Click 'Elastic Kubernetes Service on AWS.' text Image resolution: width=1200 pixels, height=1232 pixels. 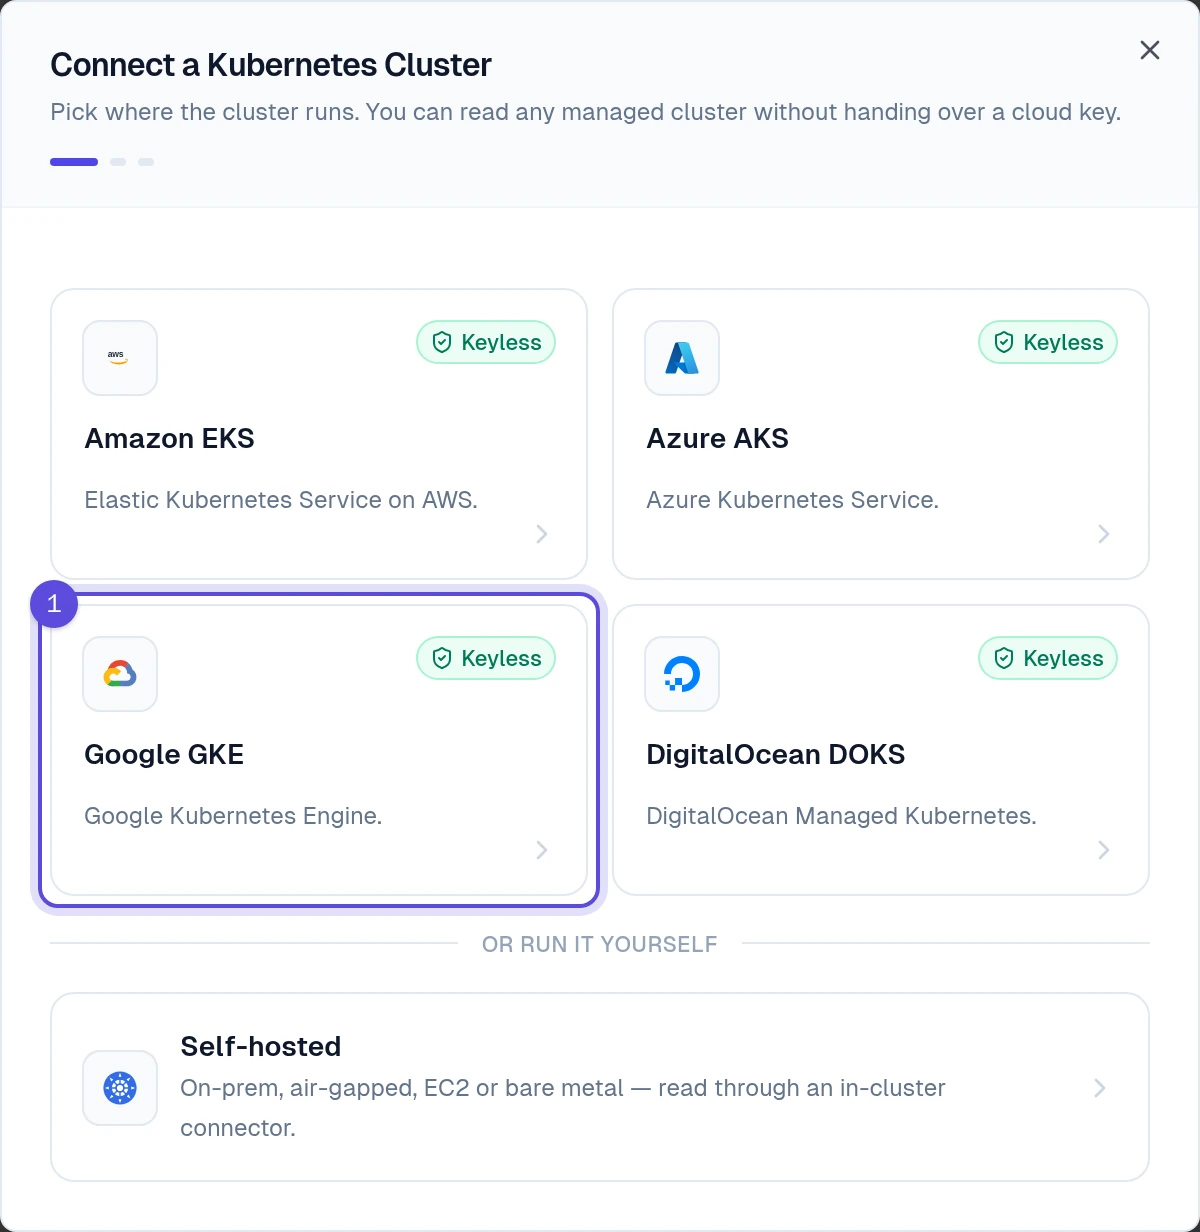point(281,500)
